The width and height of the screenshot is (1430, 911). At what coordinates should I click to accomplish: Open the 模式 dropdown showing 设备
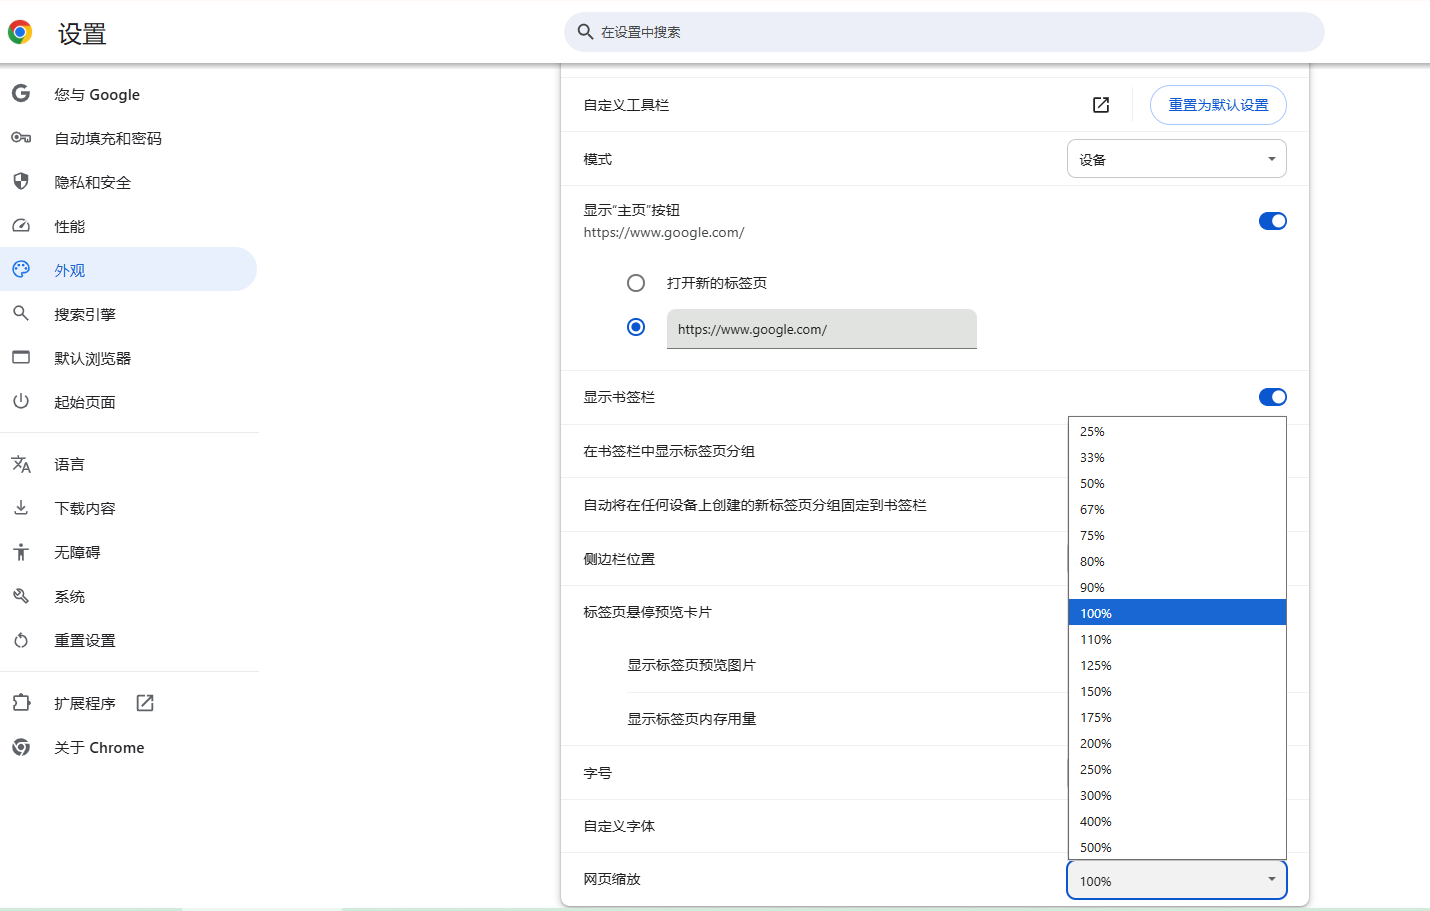click(1177, 159)
